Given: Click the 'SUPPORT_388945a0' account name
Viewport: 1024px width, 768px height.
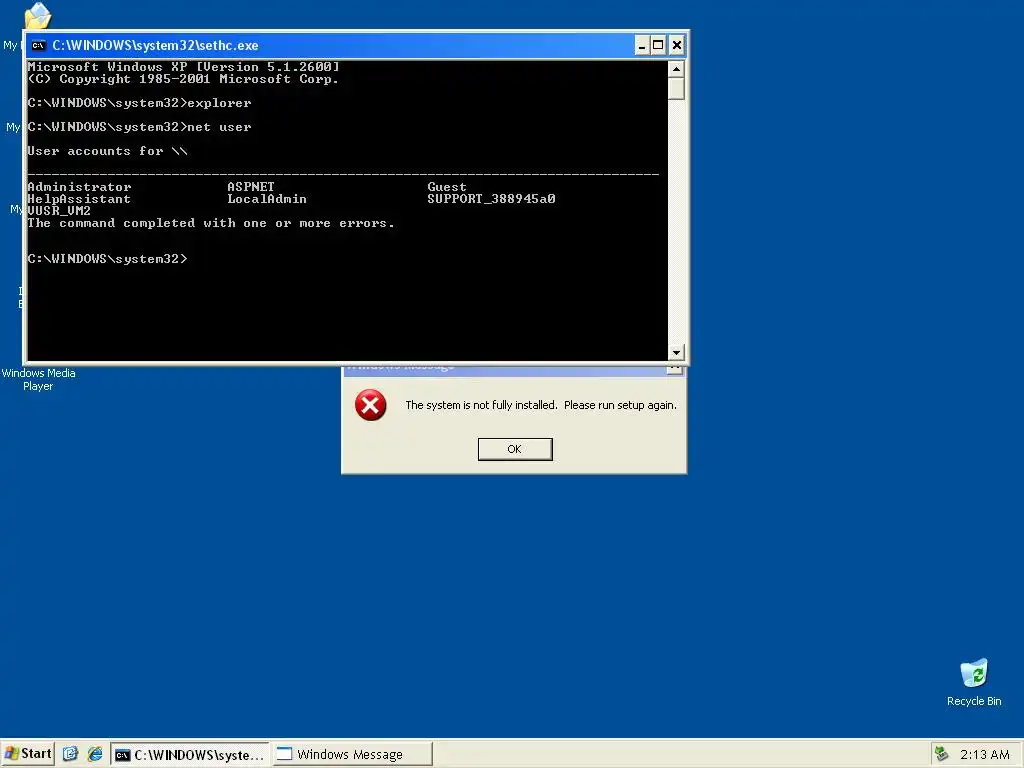Looking at the screenshot, I should (491, 199).
